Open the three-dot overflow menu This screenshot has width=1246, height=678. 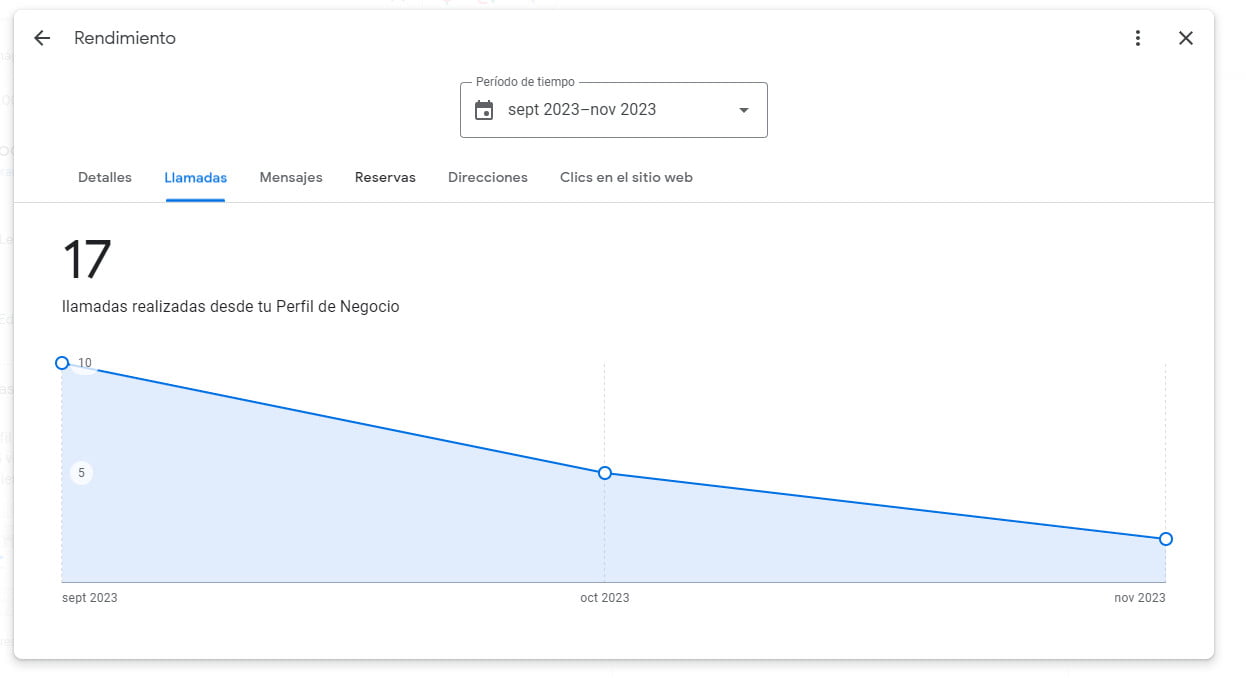click(x=1138, y=37)
